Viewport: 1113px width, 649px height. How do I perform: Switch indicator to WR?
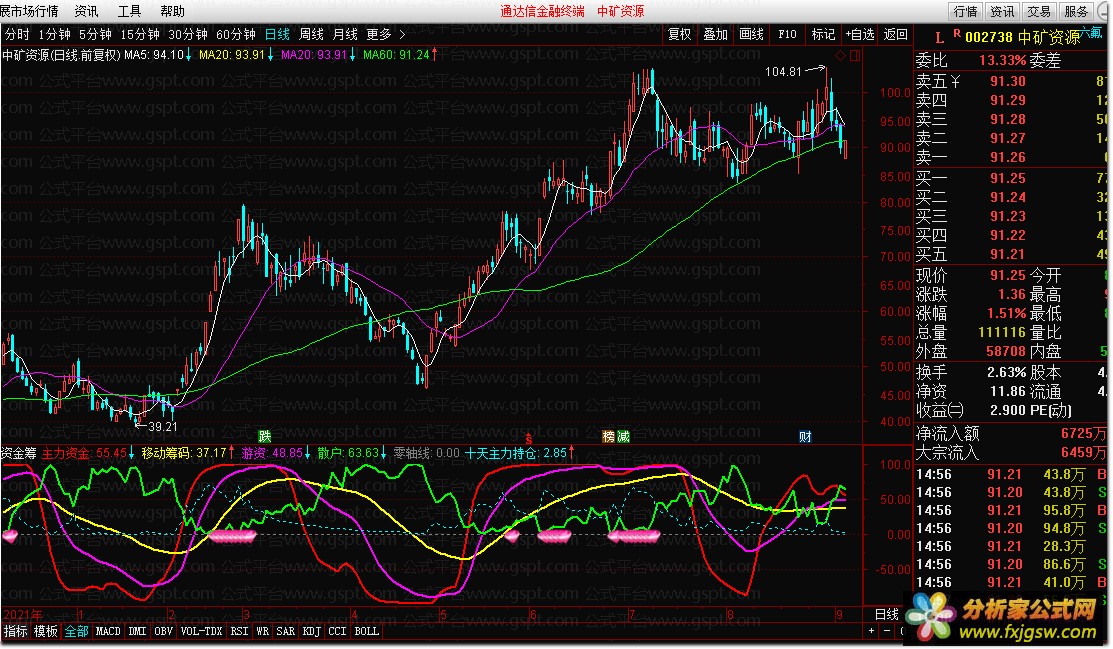coord(263,631)
